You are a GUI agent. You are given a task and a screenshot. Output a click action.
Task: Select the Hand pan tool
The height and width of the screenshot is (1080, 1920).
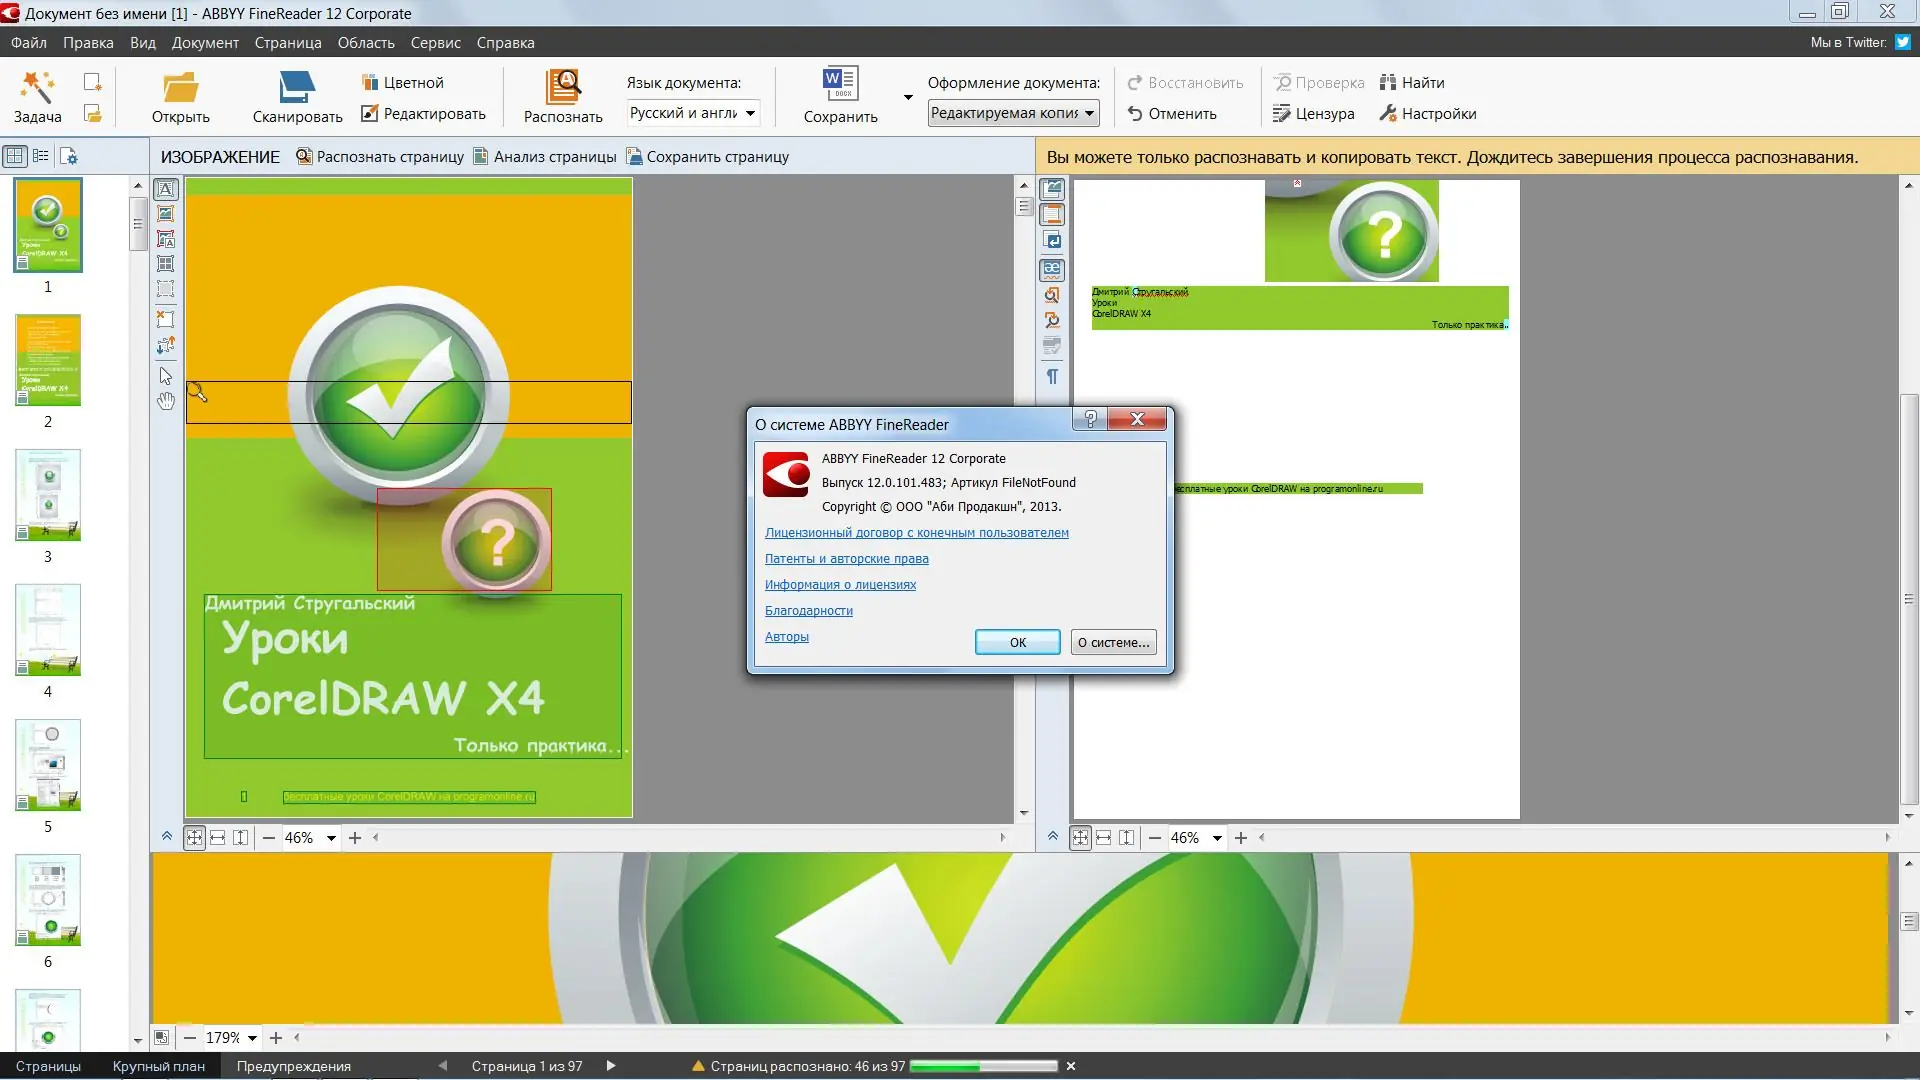166,401
